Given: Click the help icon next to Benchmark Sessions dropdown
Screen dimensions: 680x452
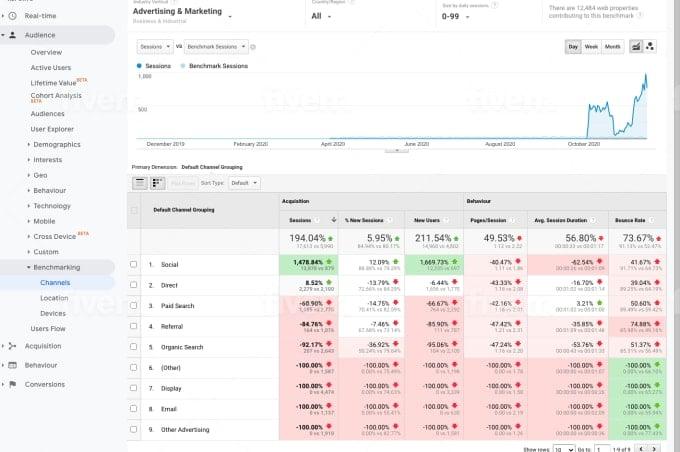Looking at the screenshot, I should (x=253, y=47).
